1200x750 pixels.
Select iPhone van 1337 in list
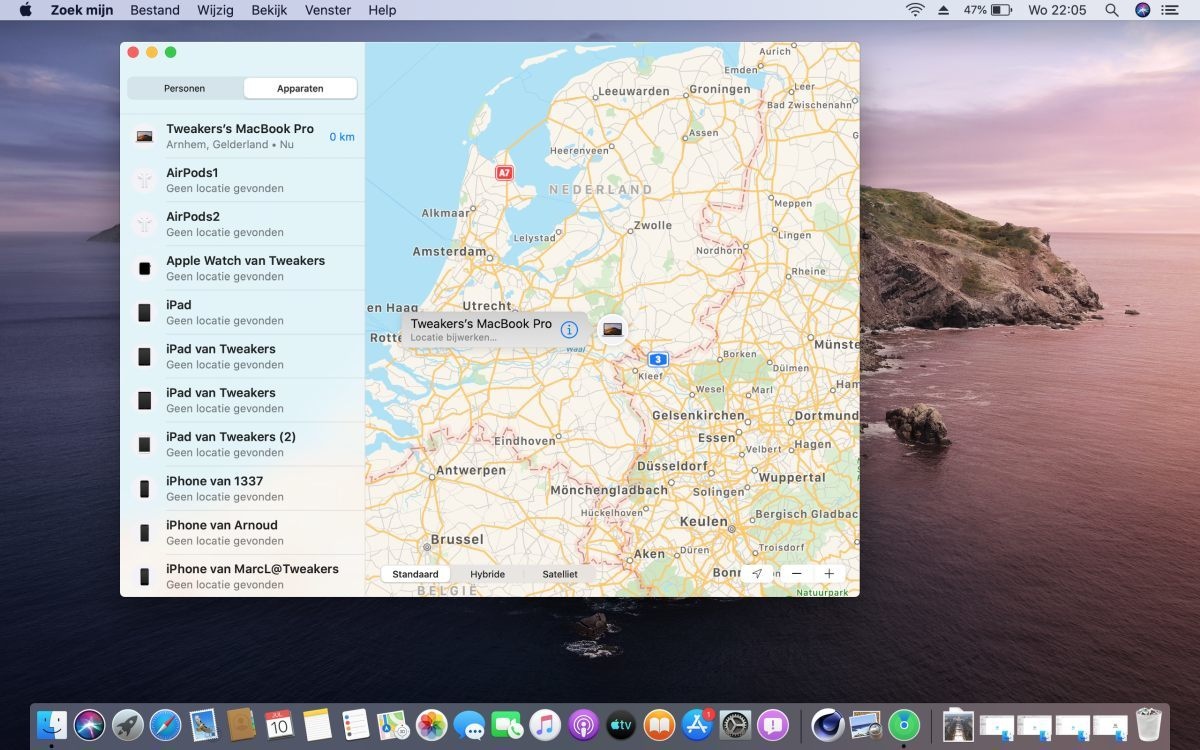(243, 488)
